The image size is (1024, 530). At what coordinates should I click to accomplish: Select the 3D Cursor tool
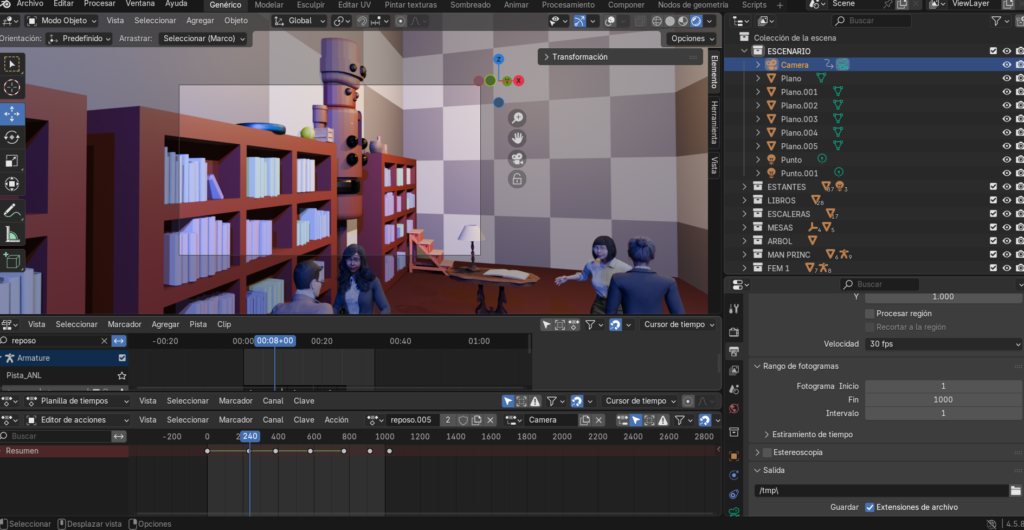point(12,87)
